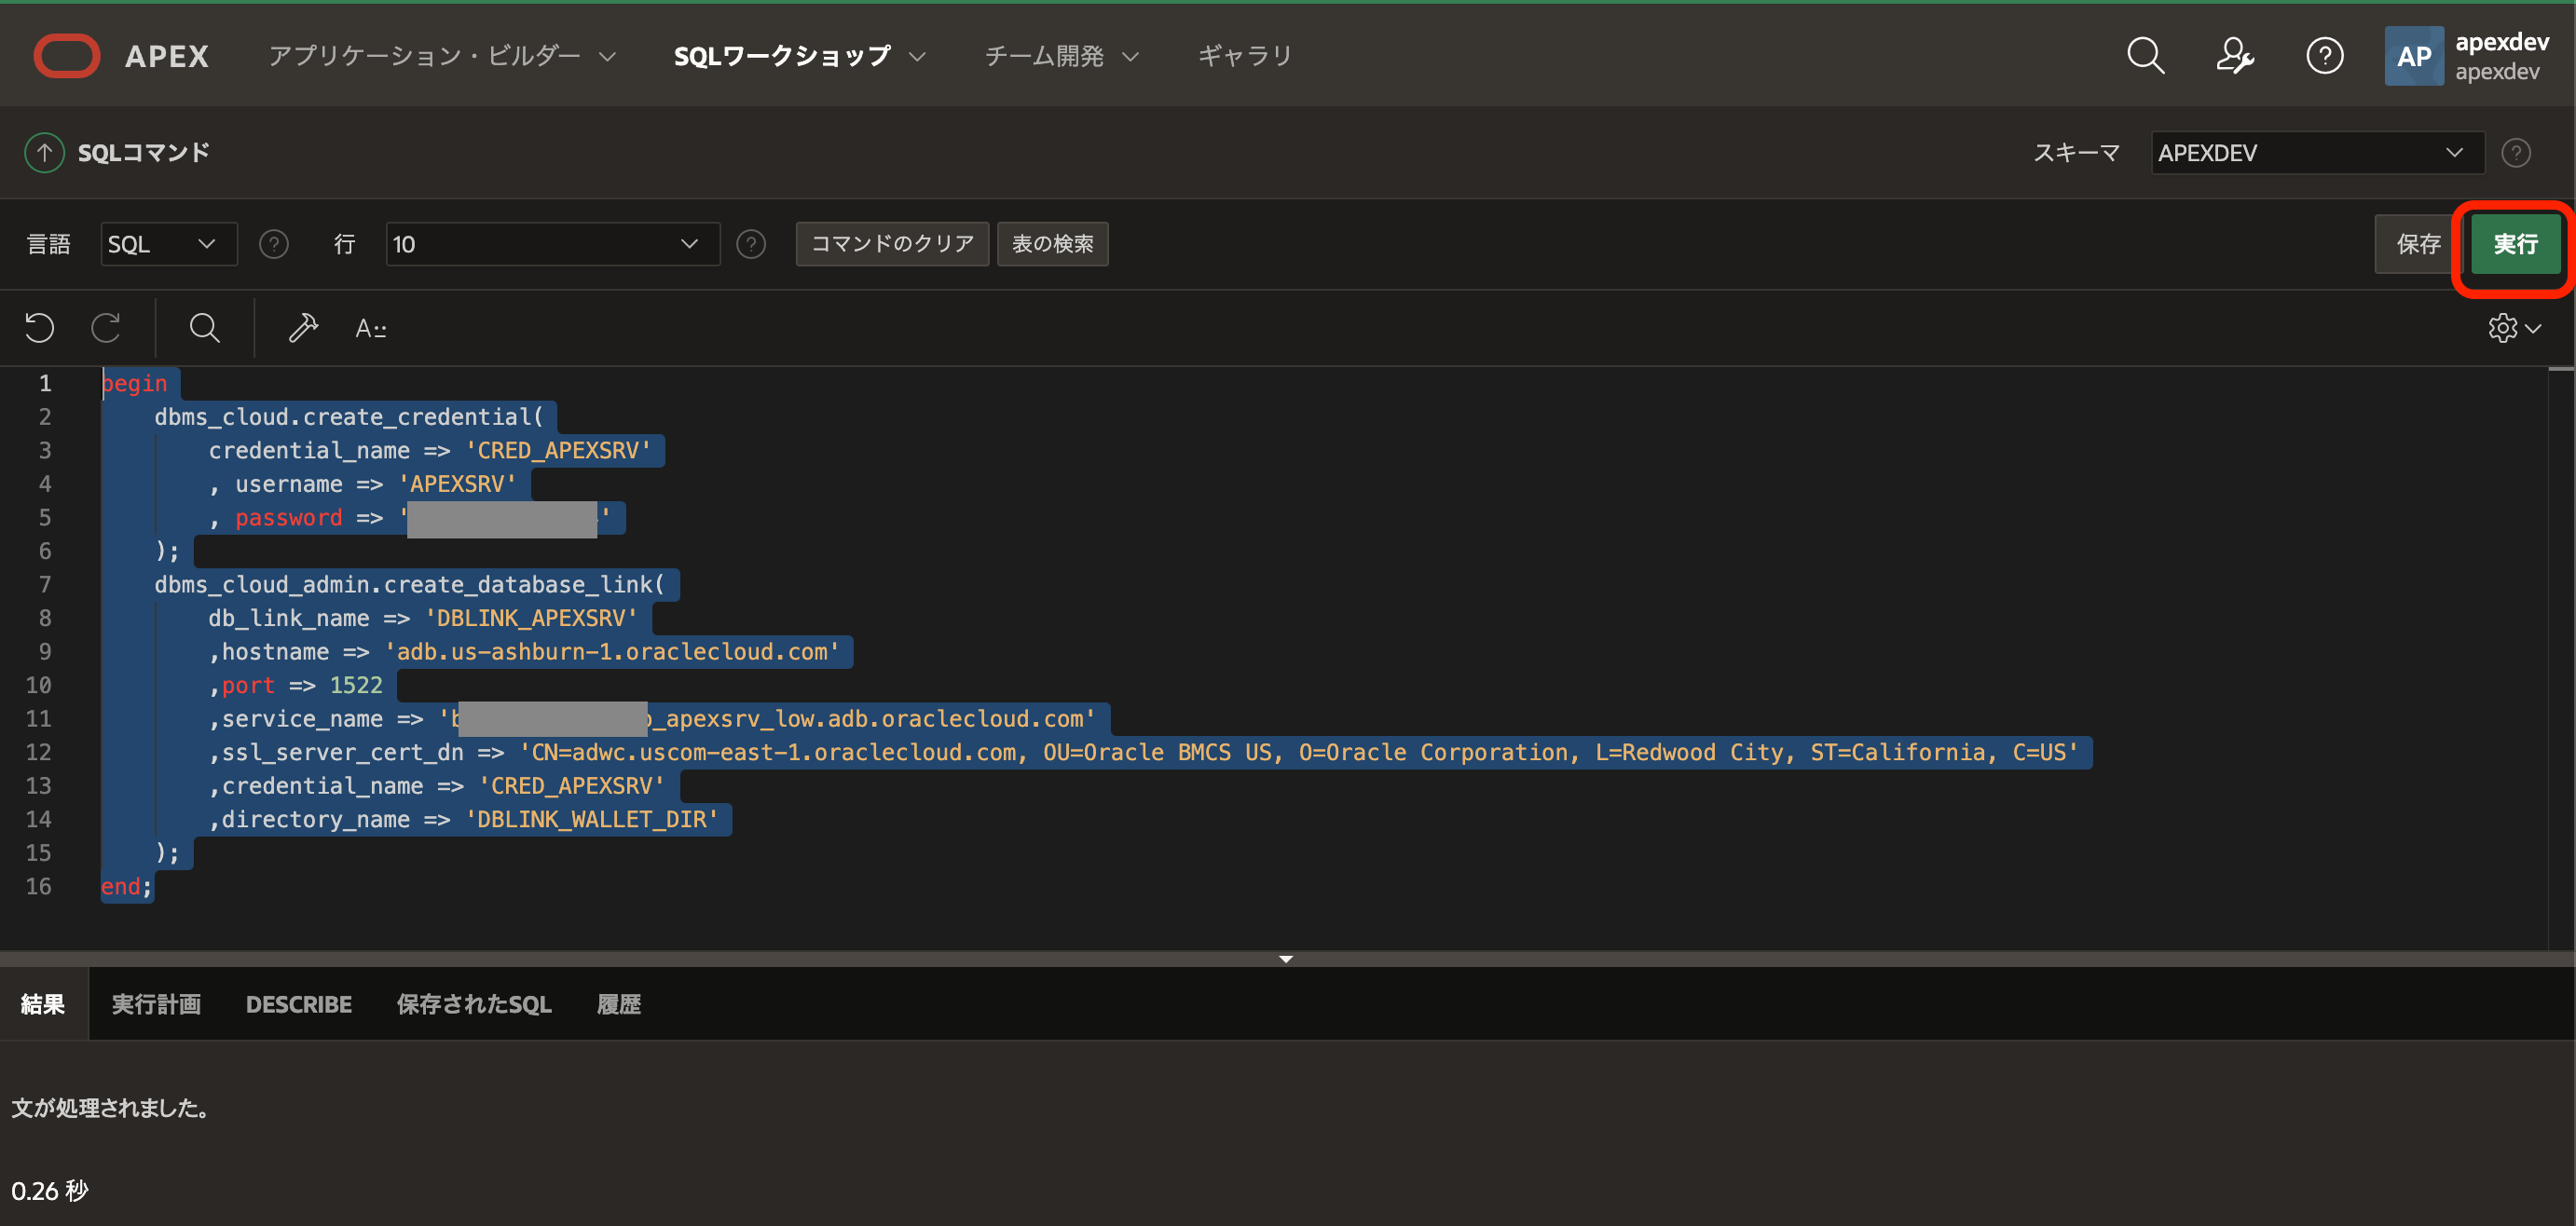Expand the APEXDEV schema dropdown

2316,153
